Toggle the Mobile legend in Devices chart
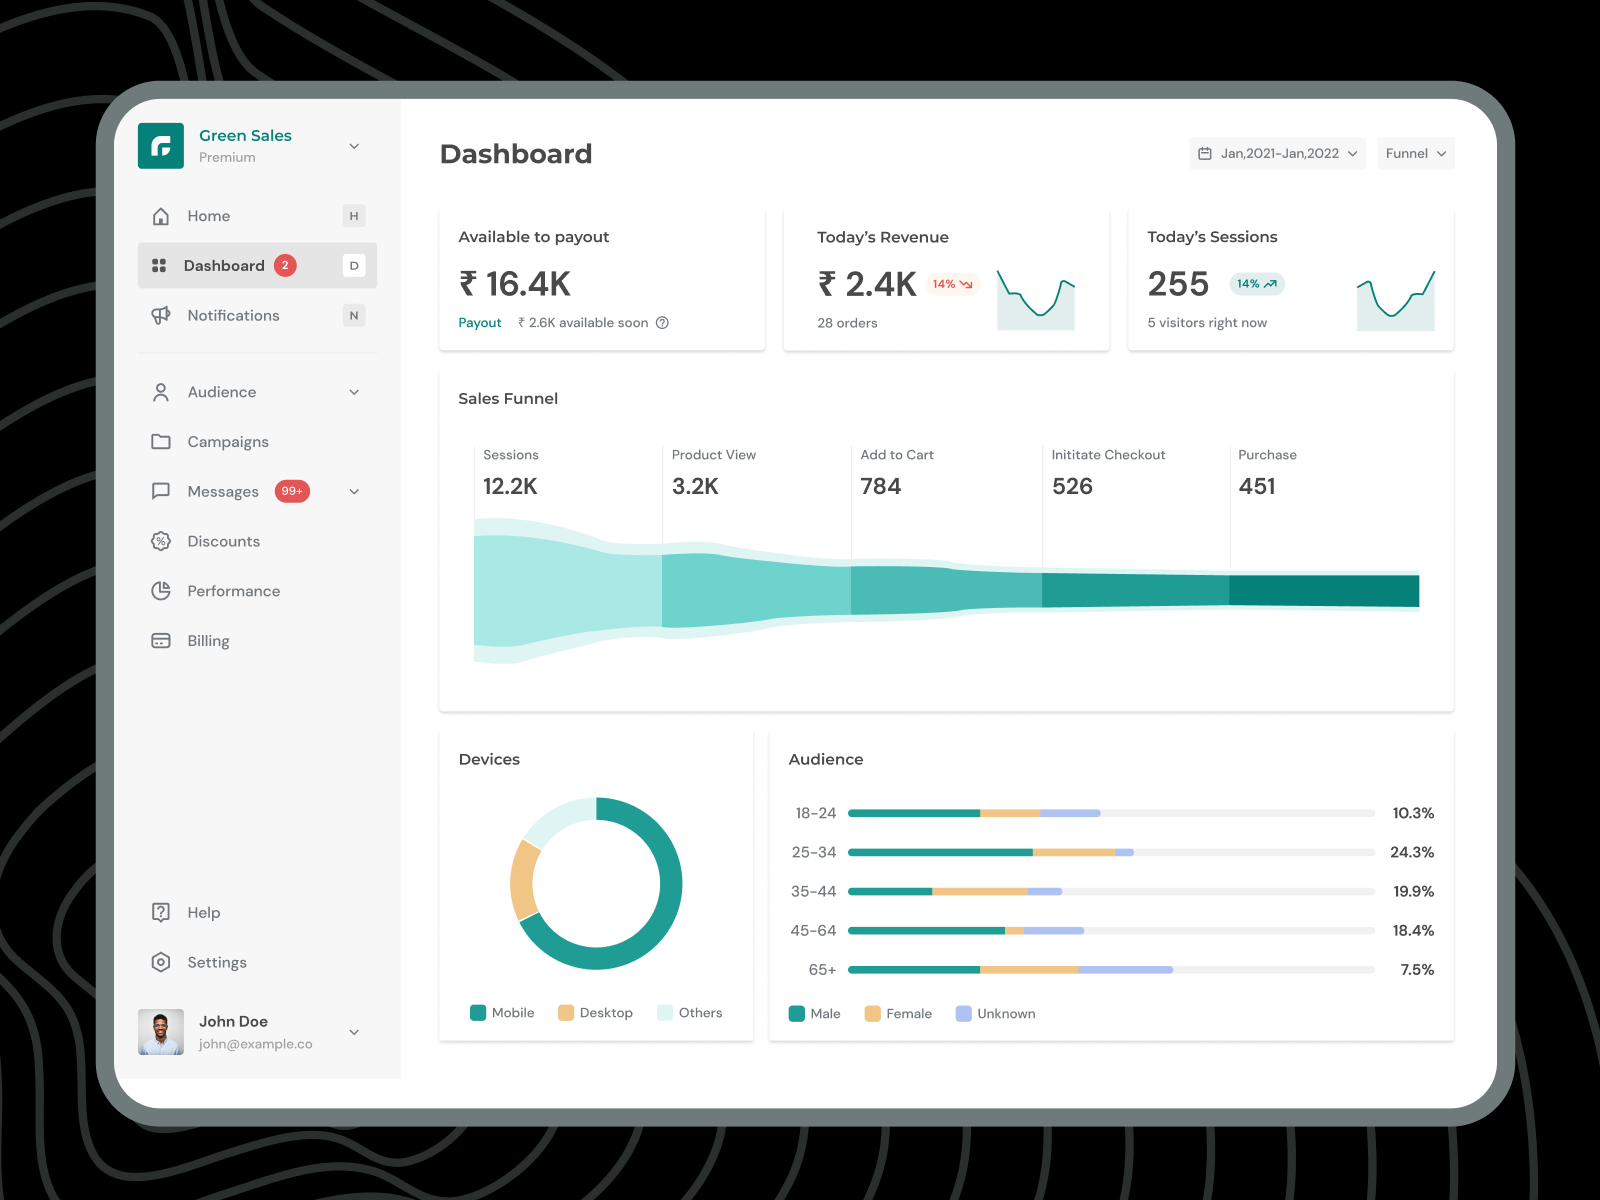Screen dimensions: 1600x1200 point(502,1013)
